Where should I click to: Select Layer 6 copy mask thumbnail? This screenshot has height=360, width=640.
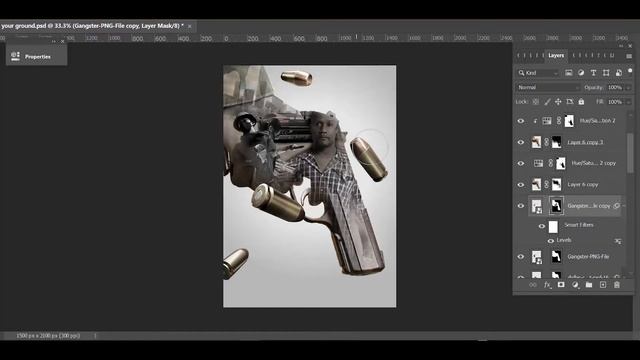(556, 184)
